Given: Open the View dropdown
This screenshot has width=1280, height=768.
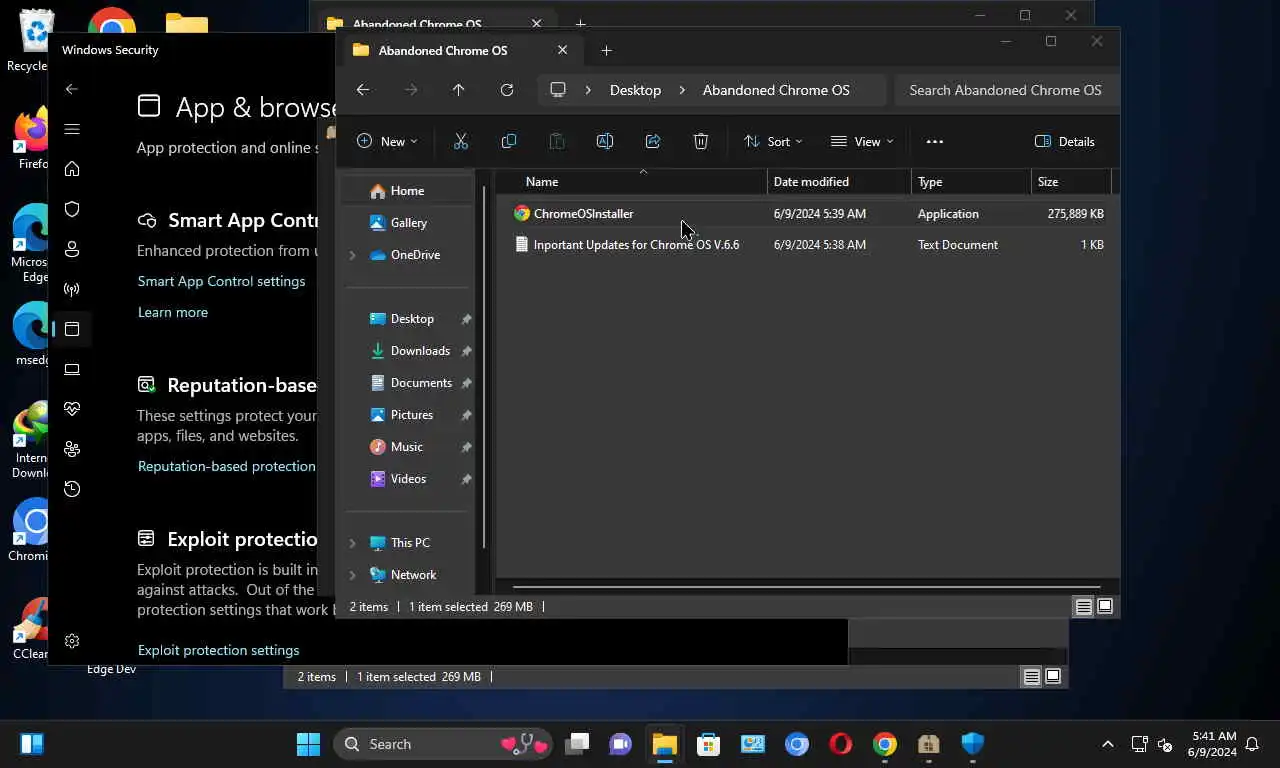Looking at the screenshot, I should pos(862,141).
